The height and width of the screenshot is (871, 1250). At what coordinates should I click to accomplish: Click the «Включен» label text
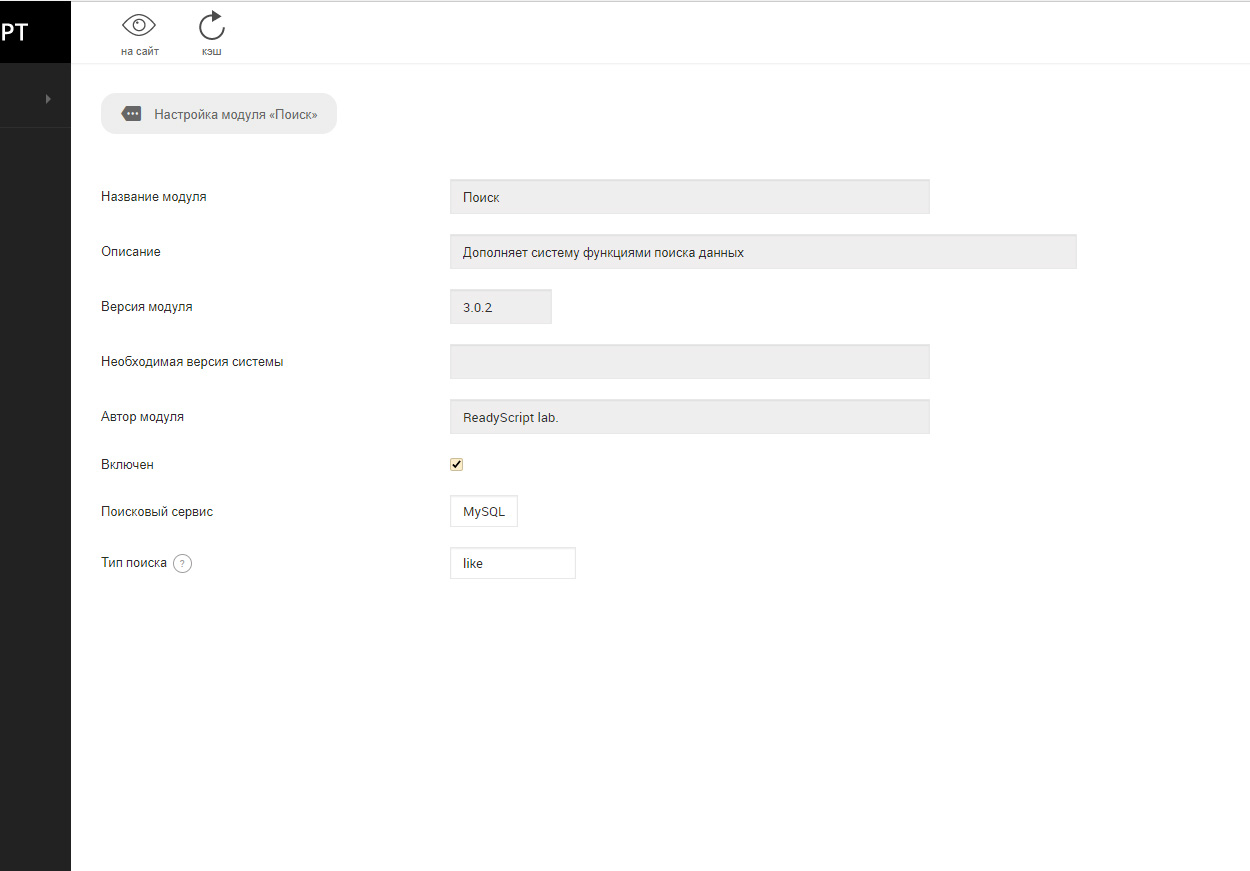pos(127,465)
